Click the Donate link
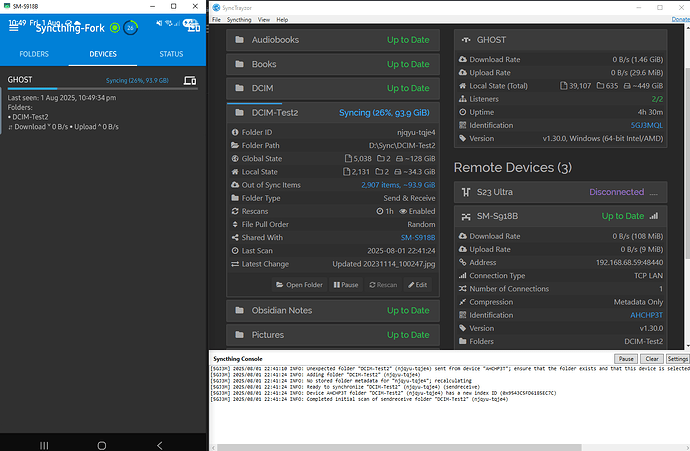This screenshot has height=451, width=690. click(680, 19)
